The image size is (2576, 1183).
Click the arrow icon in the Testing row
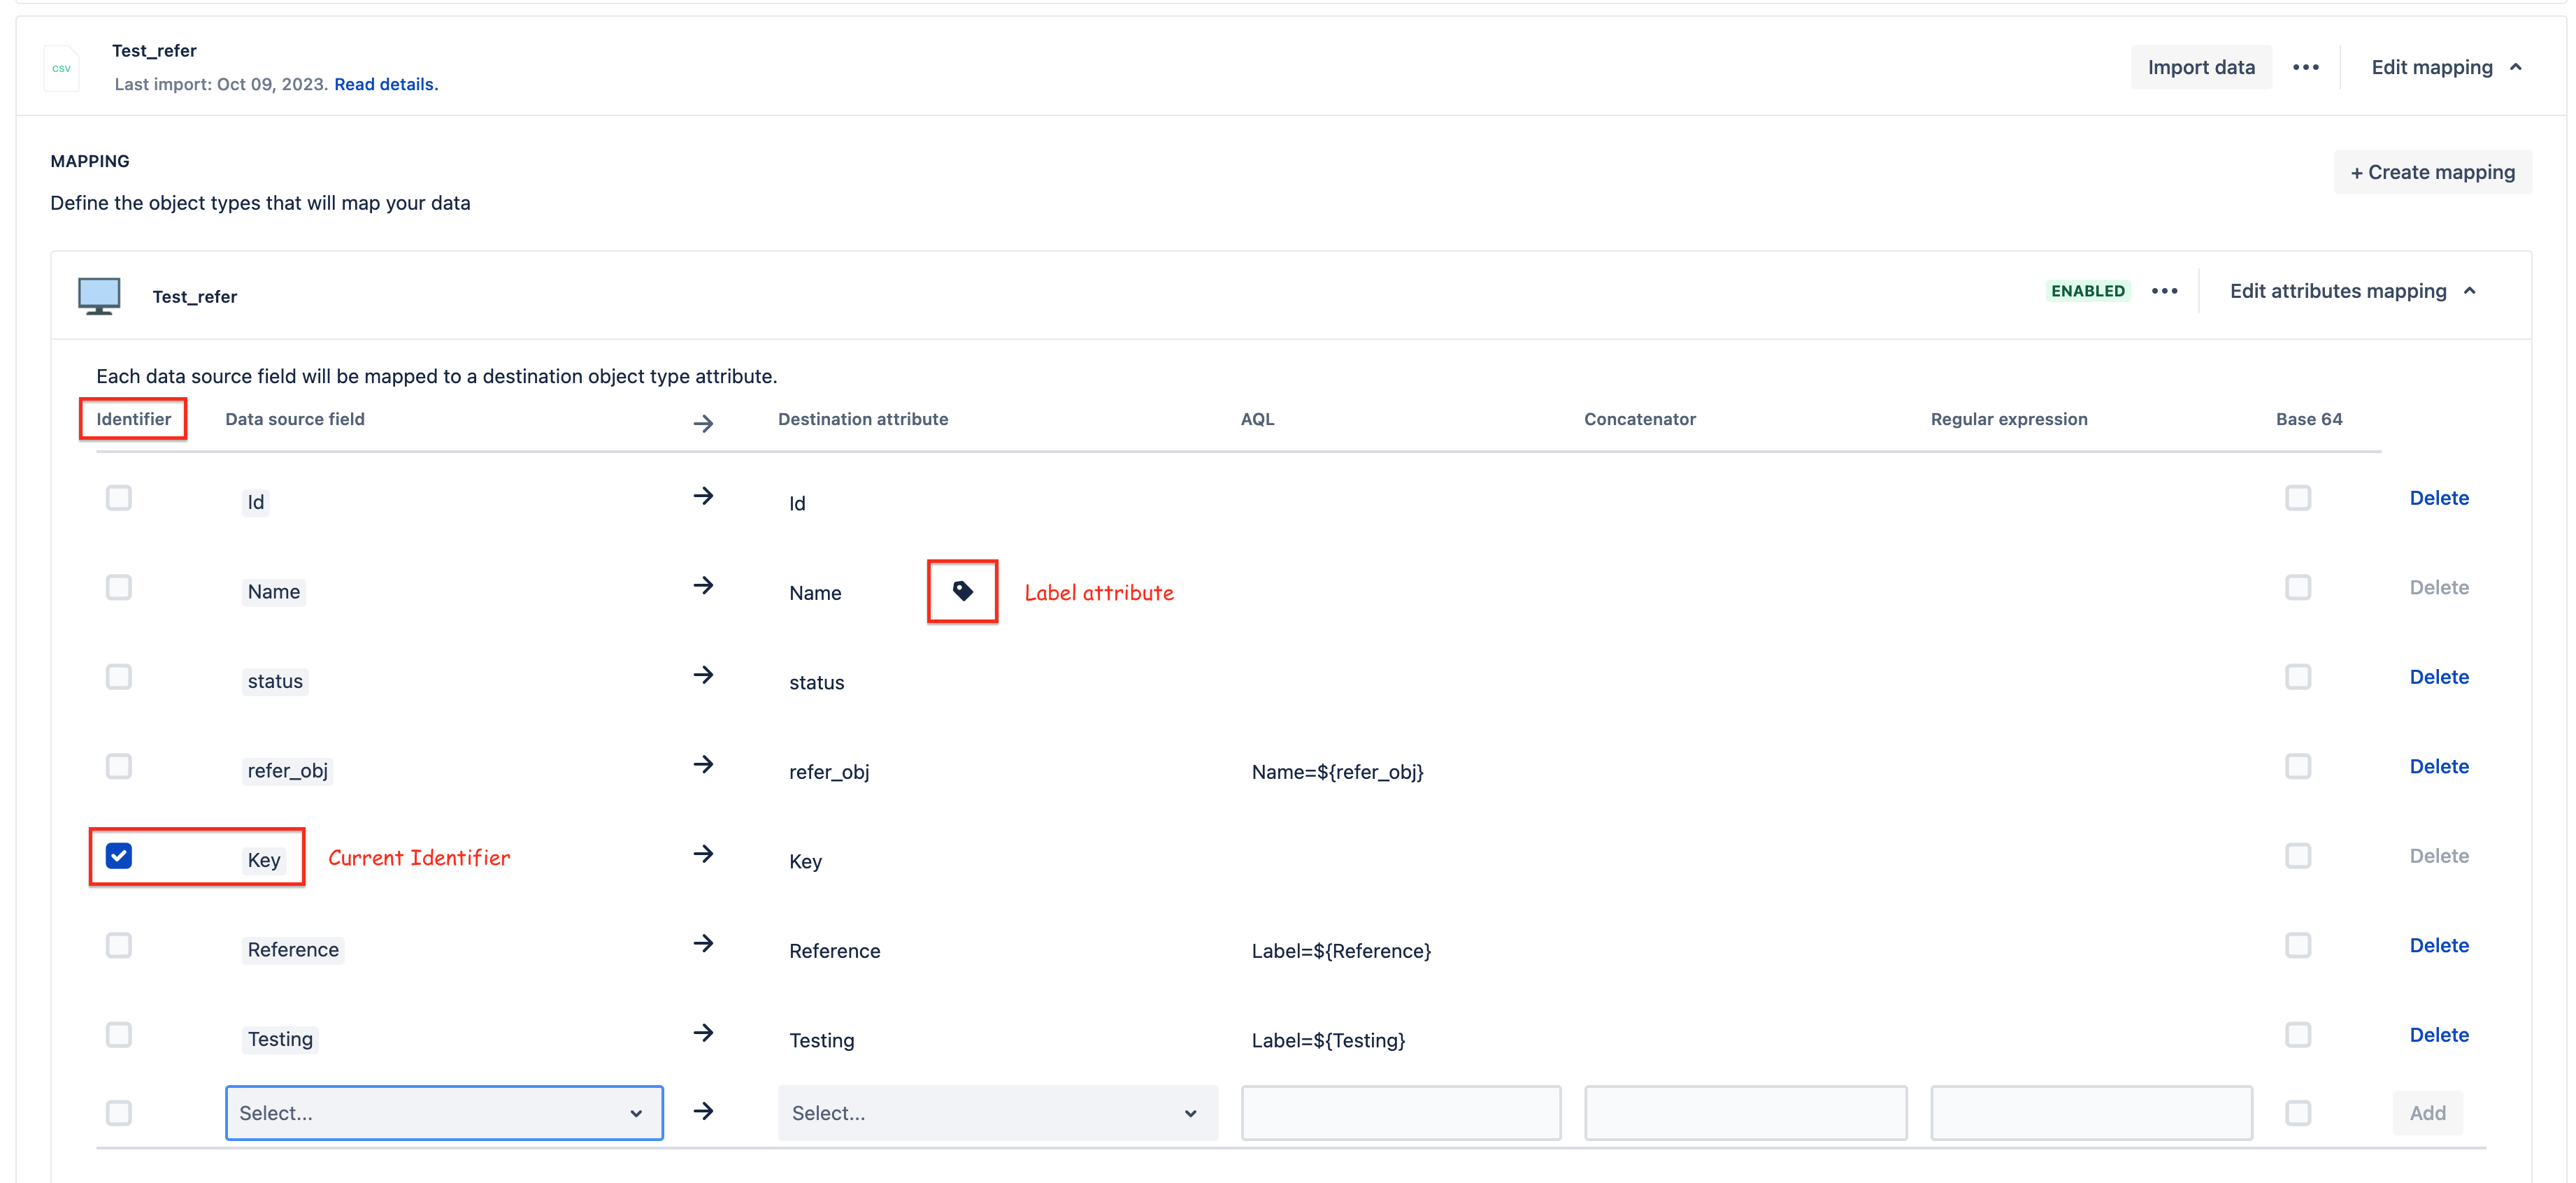tap(703, 1033)
